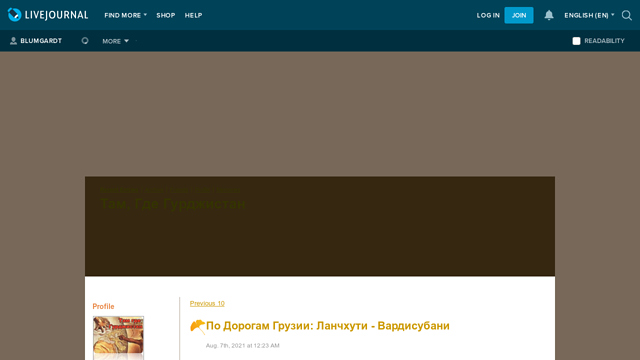Viewport: 640px width, 360px height.
Task: Click the Profile heading in the sidebar
Action: tap(103, 306)
